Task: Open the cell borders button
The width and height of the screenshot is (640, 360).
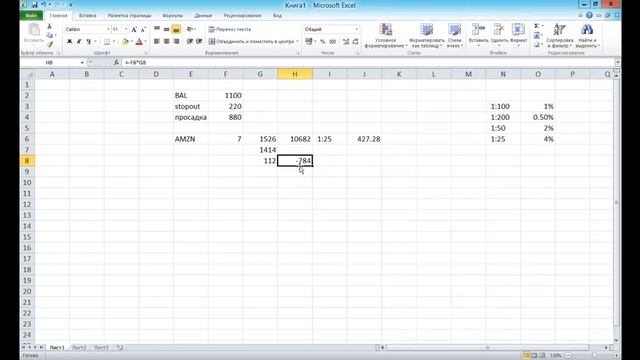Action: (107, 42)
